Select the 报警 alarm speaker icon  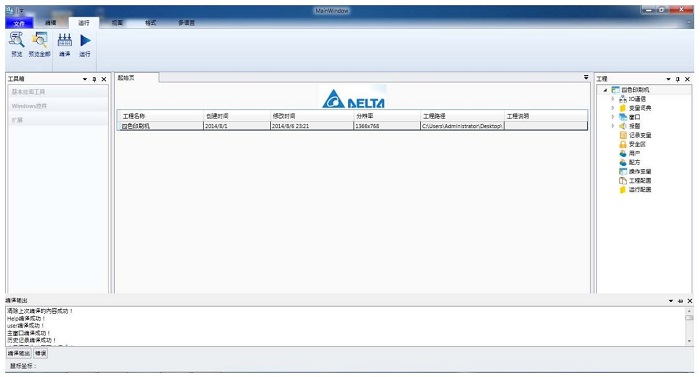[x=623, y=126]
